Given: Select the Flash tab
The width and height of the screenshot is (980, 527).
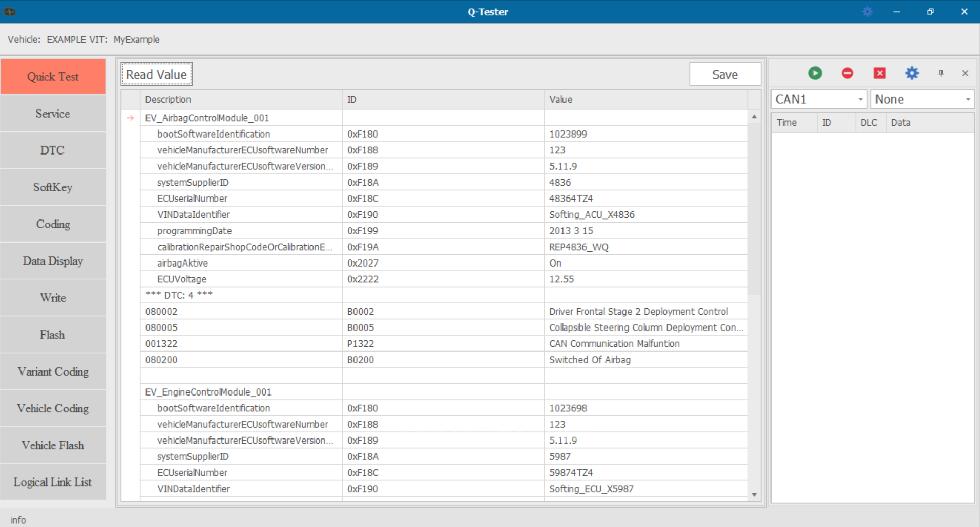Looking at the screenshot, I should click(x=53, y=335).
